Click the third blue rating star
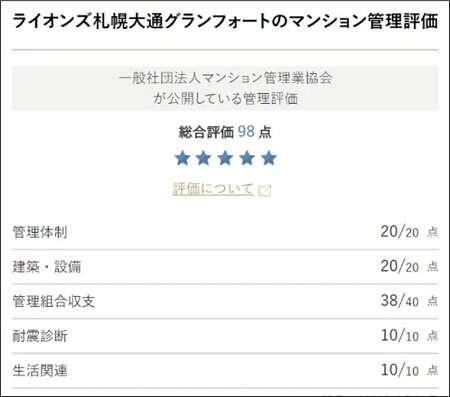The image size is (450, 397). 225,158
